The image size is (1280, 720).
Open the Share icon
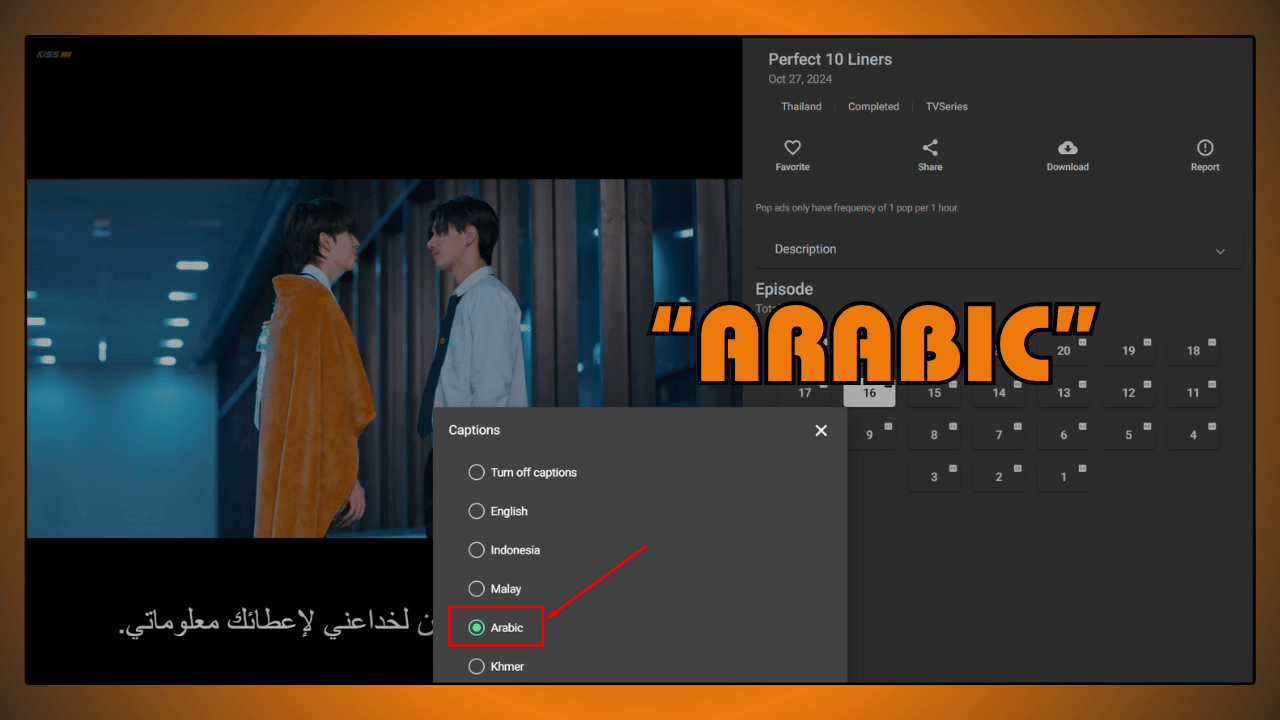pyautogui.click(x=929, y=150)
